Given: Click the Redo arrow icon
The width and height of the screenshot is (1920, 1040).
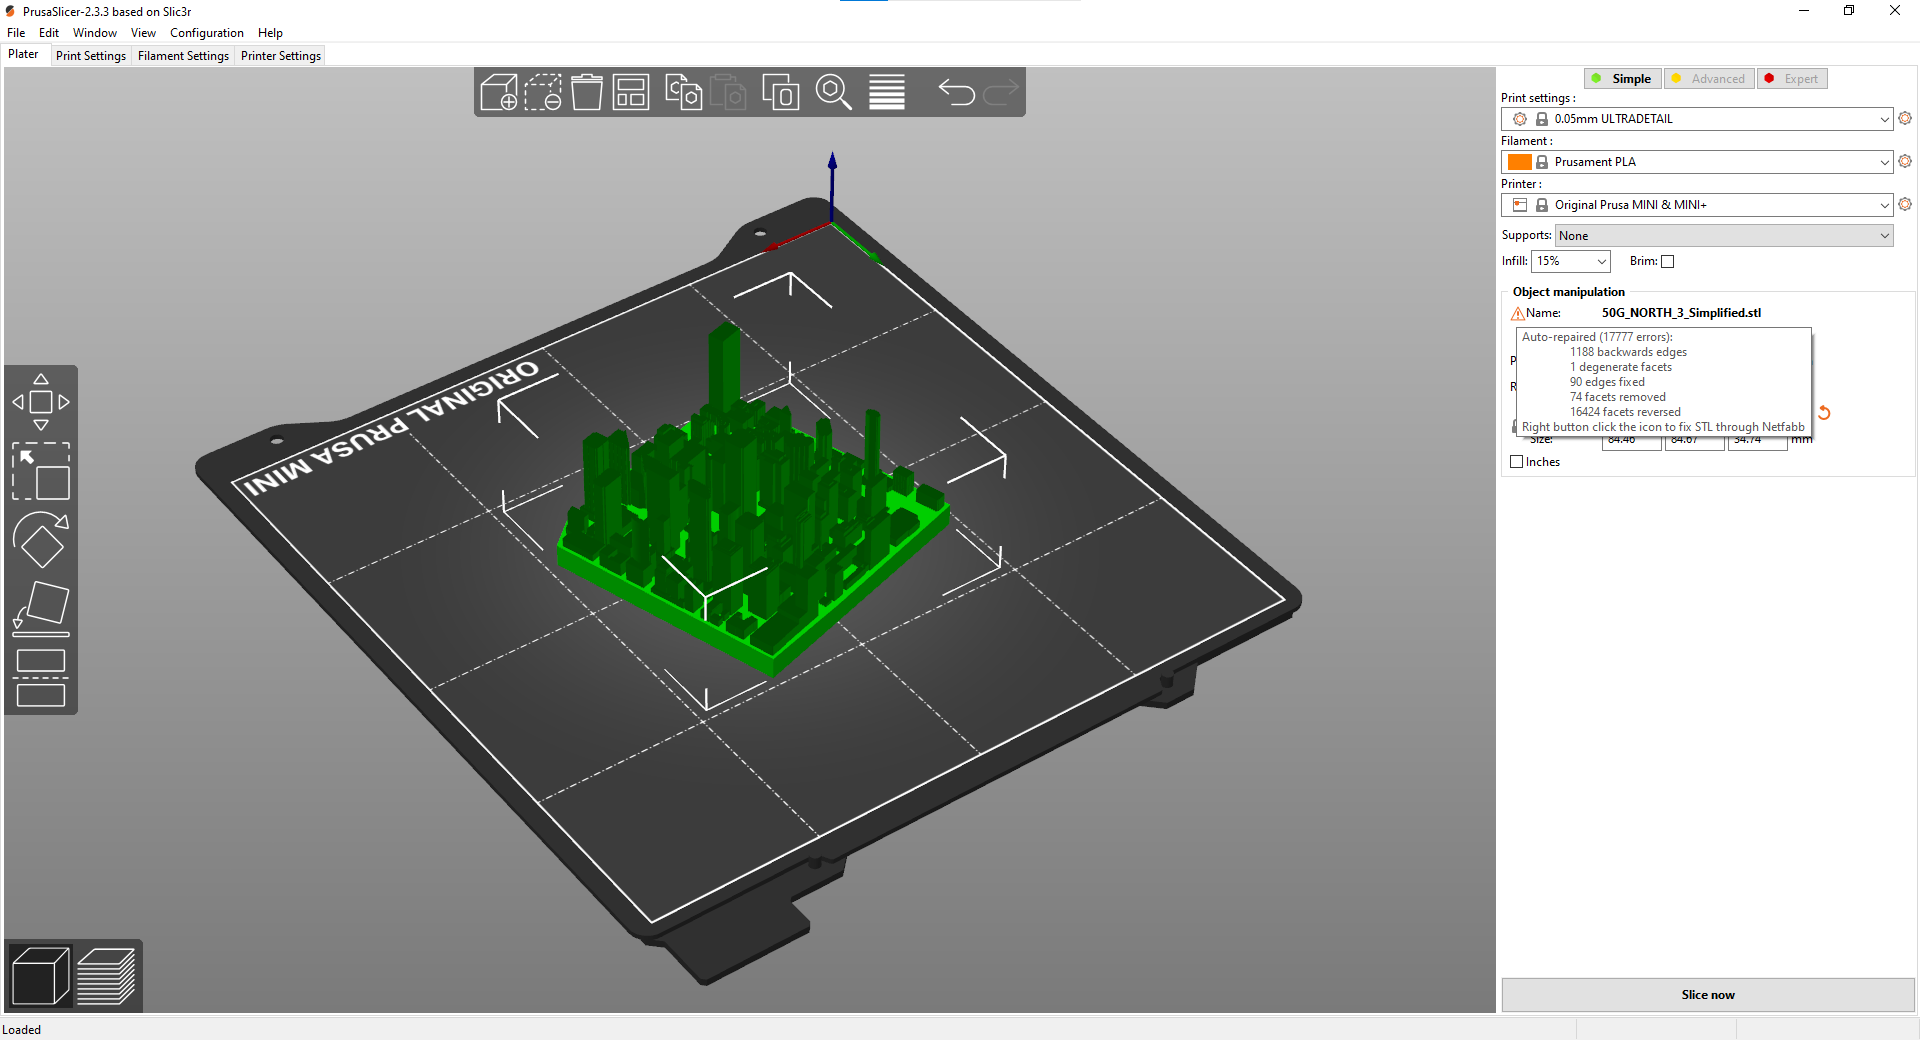Looking at the screenshot, I should (1001, 92).
